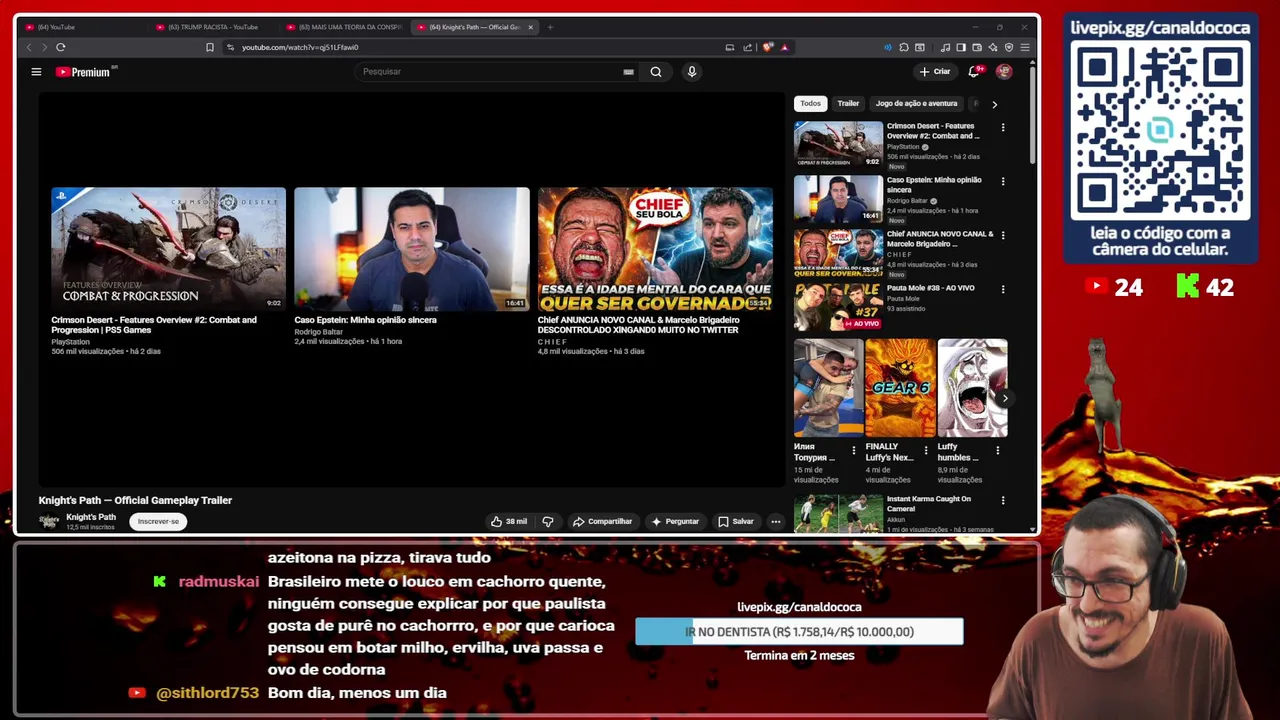Click the youtube.com address bar URL
Viewport: 1280px width, 720px height.
300,47
